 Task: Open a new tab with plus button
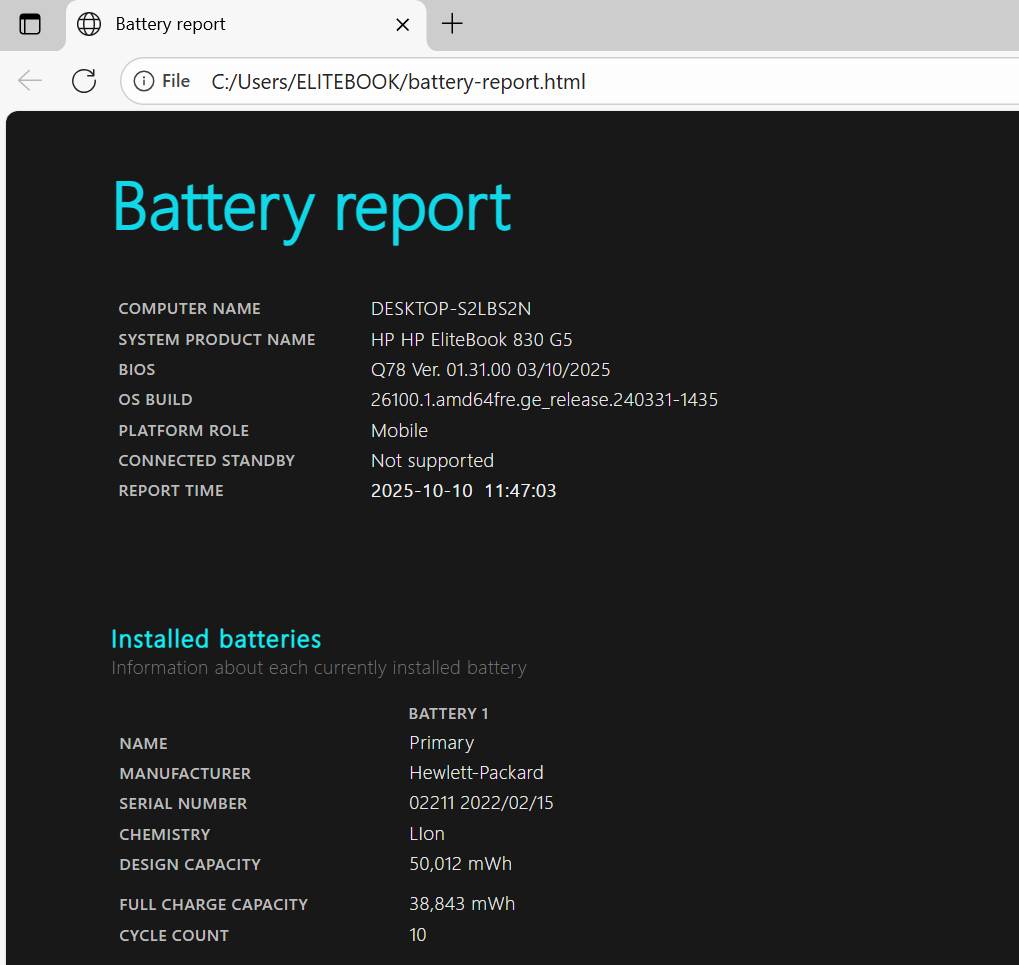[x=452, y=24]
